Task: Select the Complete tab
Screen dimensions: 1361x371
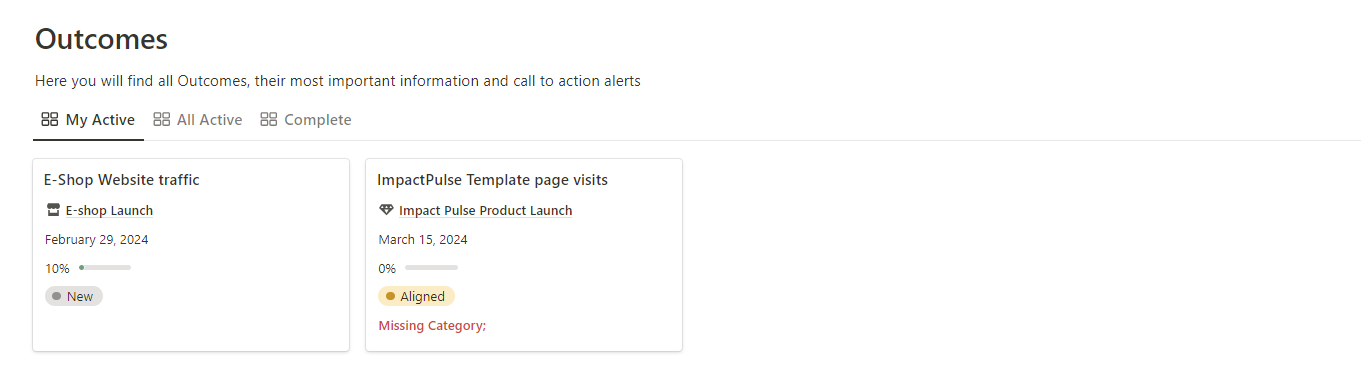Action: [x=306, y=120]
